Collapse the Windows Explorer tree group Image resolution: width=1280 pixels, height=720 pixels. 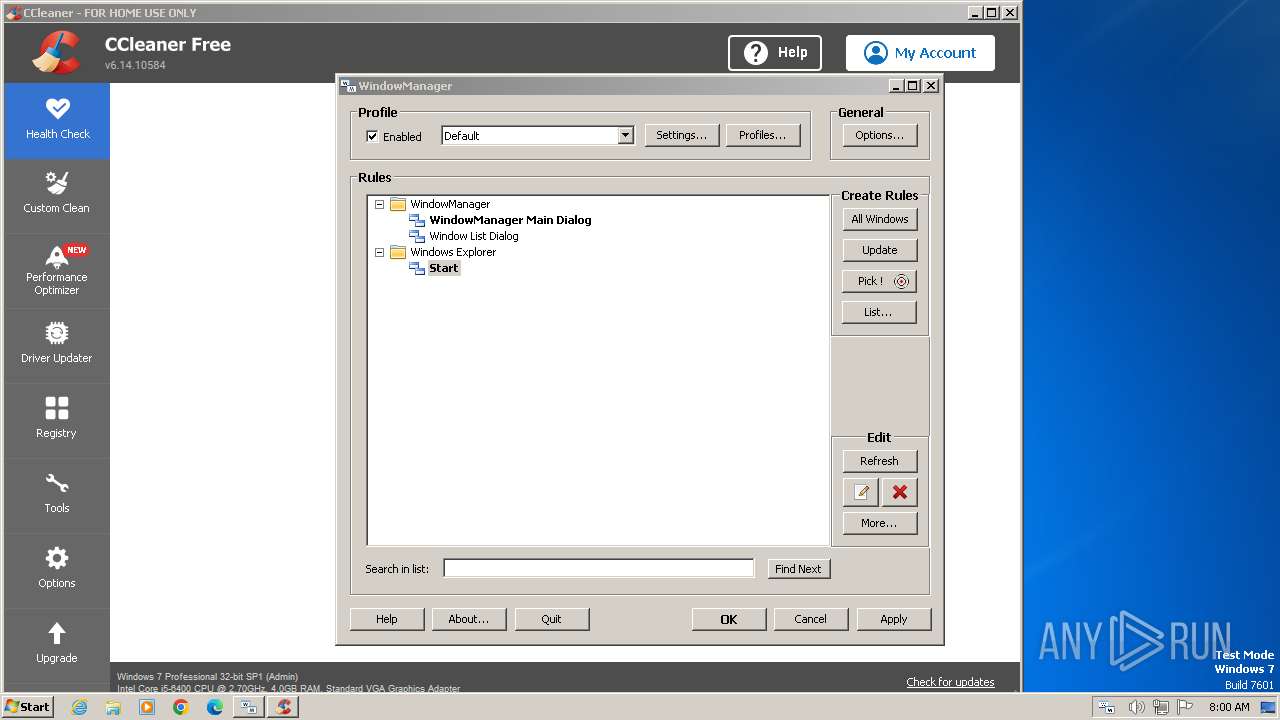point(379,252)
